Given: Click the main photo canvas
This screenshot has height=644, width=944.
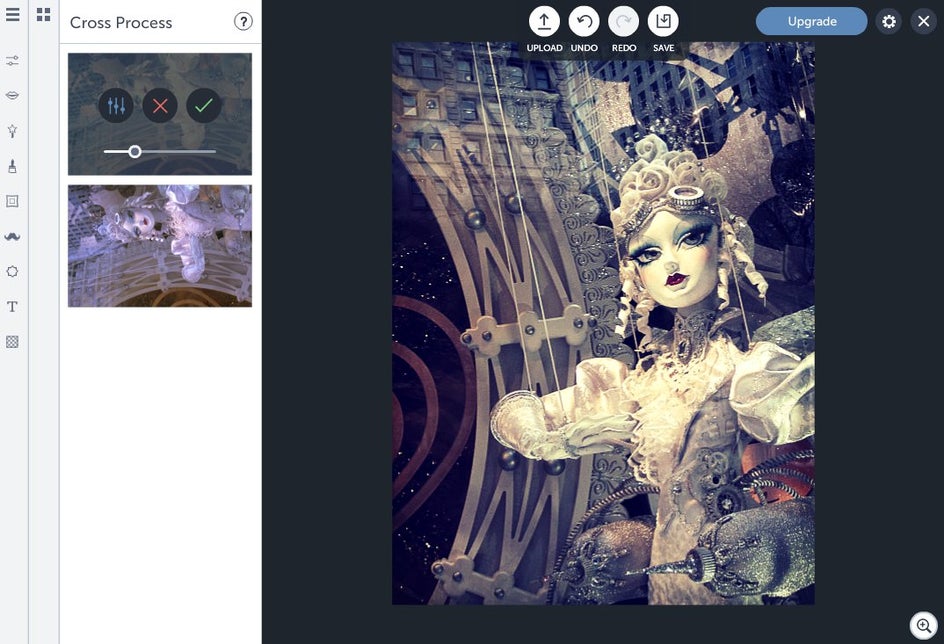Looking at the screenshot, I should point(603,323).
